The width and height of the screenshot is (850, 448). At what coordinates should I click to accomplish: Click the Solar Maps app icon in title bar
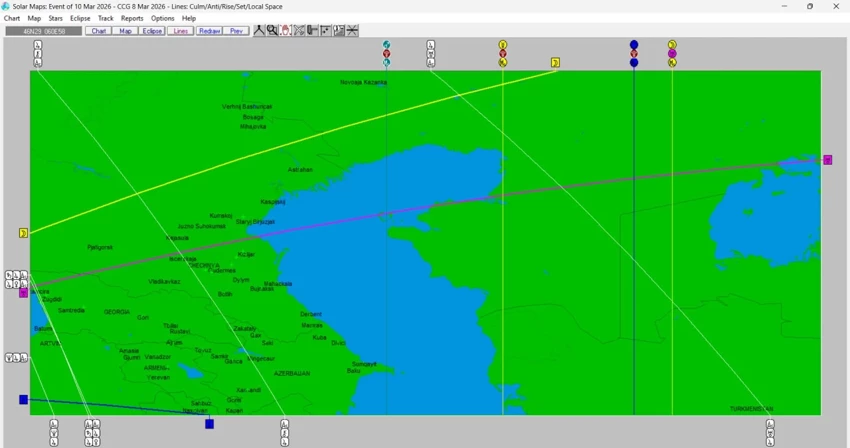(x=5, y=7)
